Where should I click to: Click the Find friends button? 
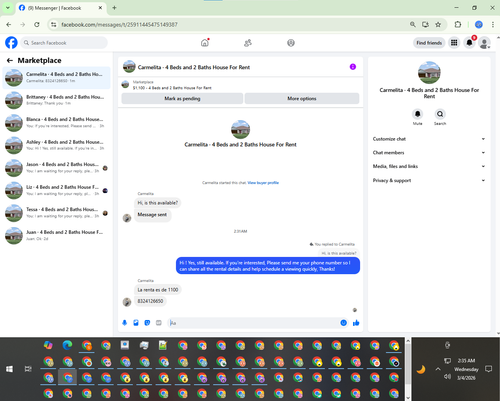tap(429, 43)
